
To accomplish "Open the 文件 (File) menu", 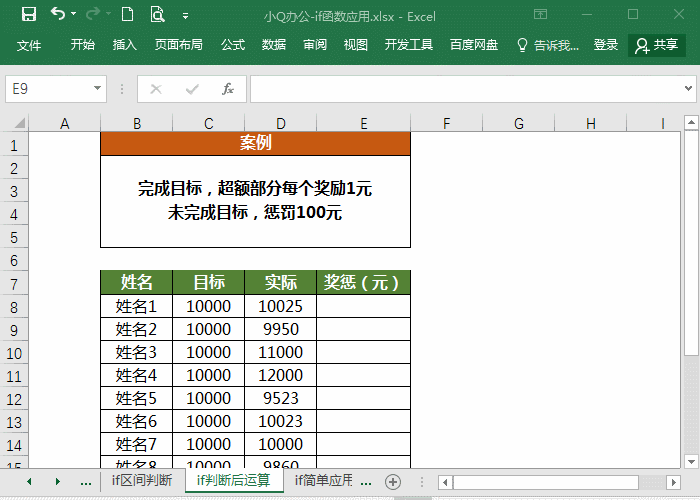I will click(29, 45).
